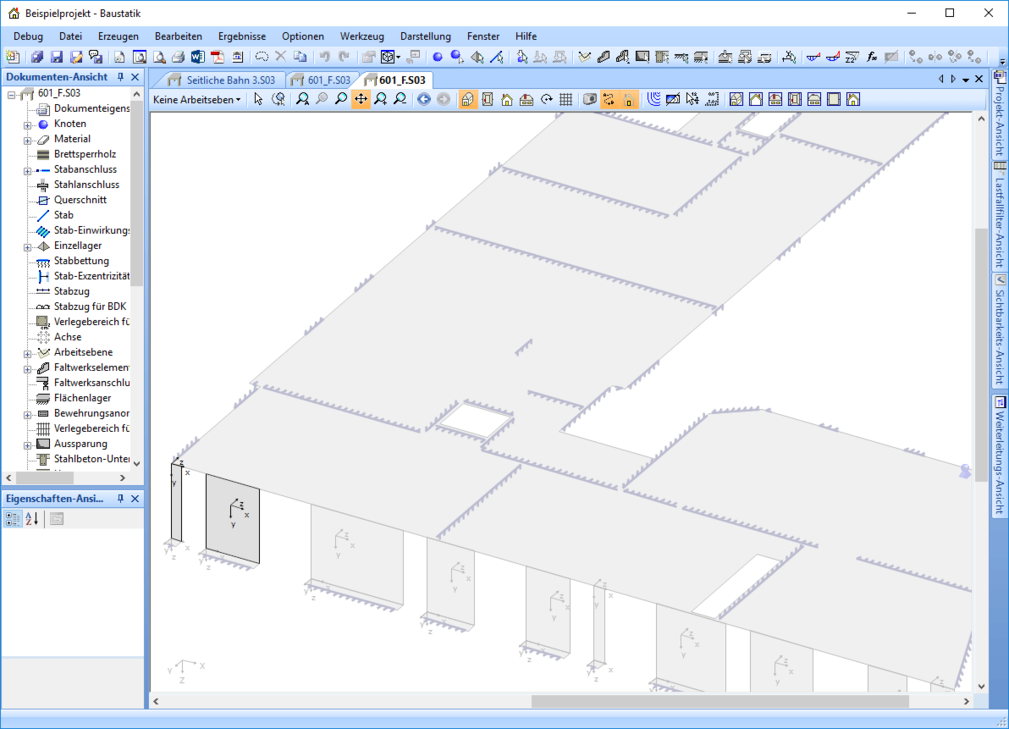1009x729 pixels.
Task: Open the Keine Arbeitsebene dropdown
Action: click(x=197, y=99)
